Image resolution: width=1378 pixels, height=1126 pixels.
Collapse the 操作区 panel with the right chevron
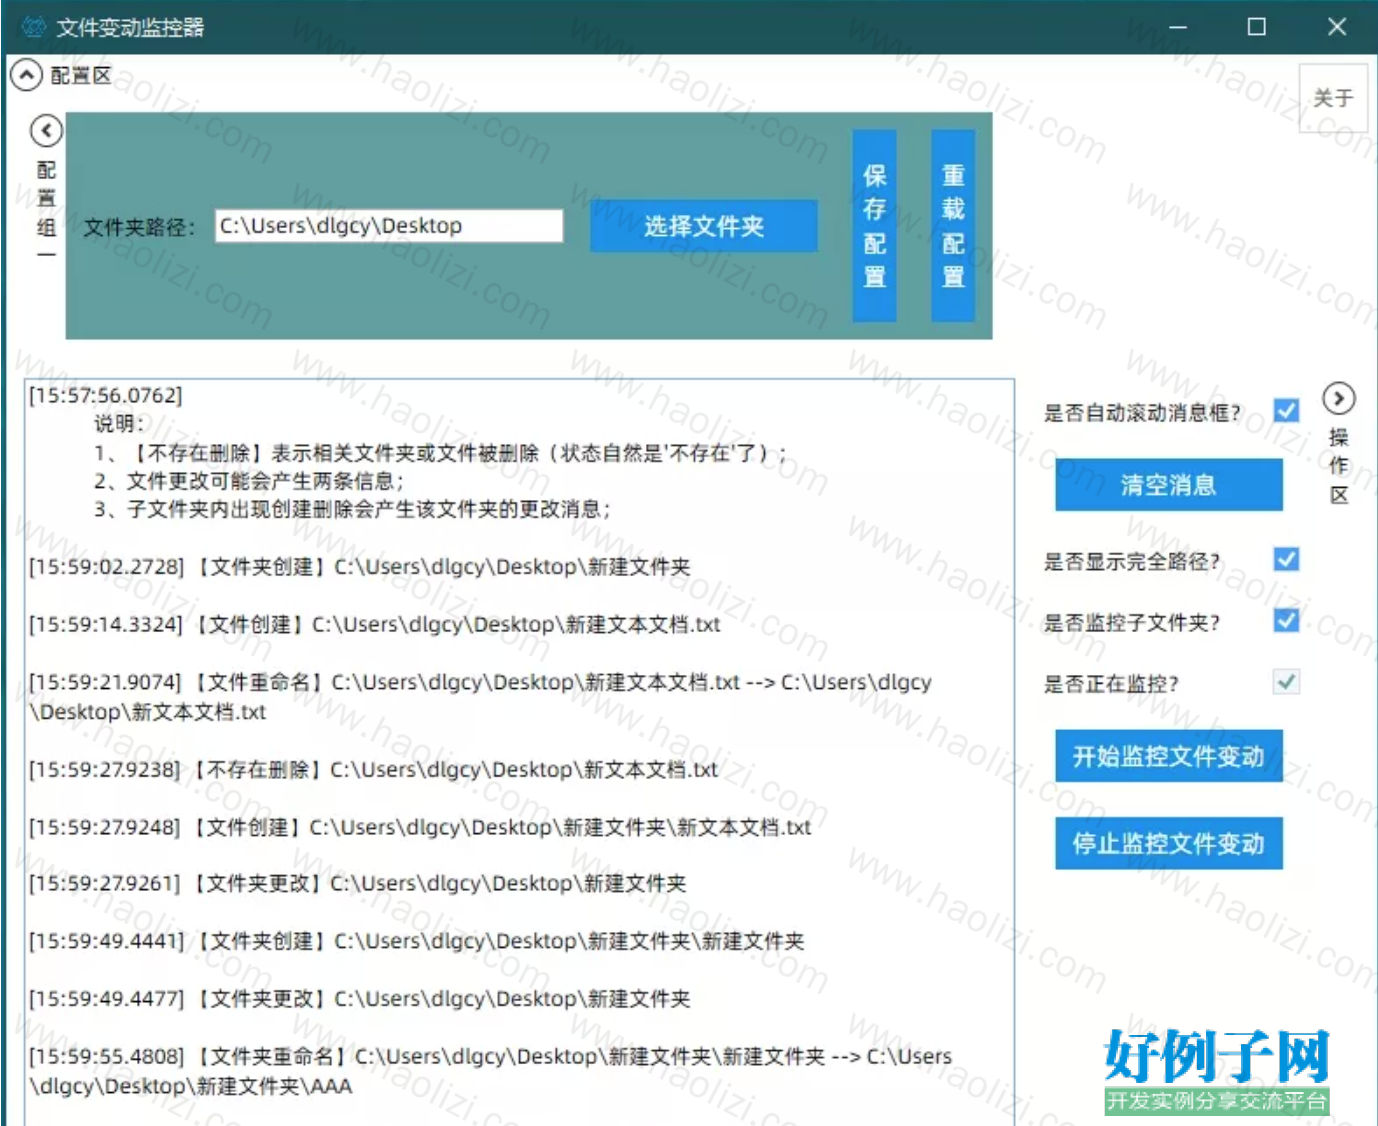click(1339, 399)
